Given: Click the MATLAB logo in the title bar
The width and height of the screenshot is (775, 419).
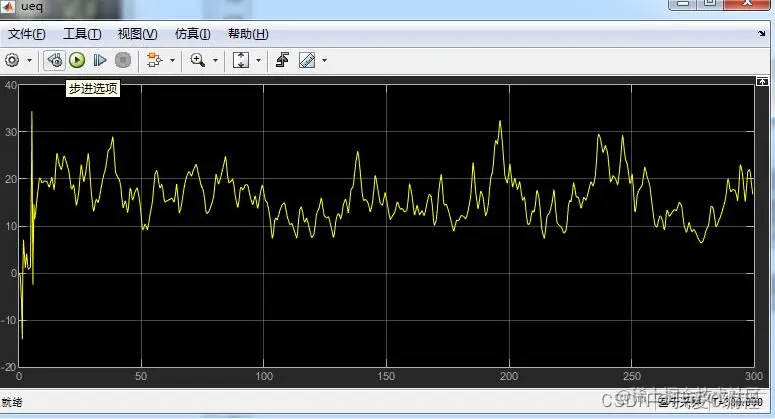Looking at the screenshot, I should (x=8, y=7).
